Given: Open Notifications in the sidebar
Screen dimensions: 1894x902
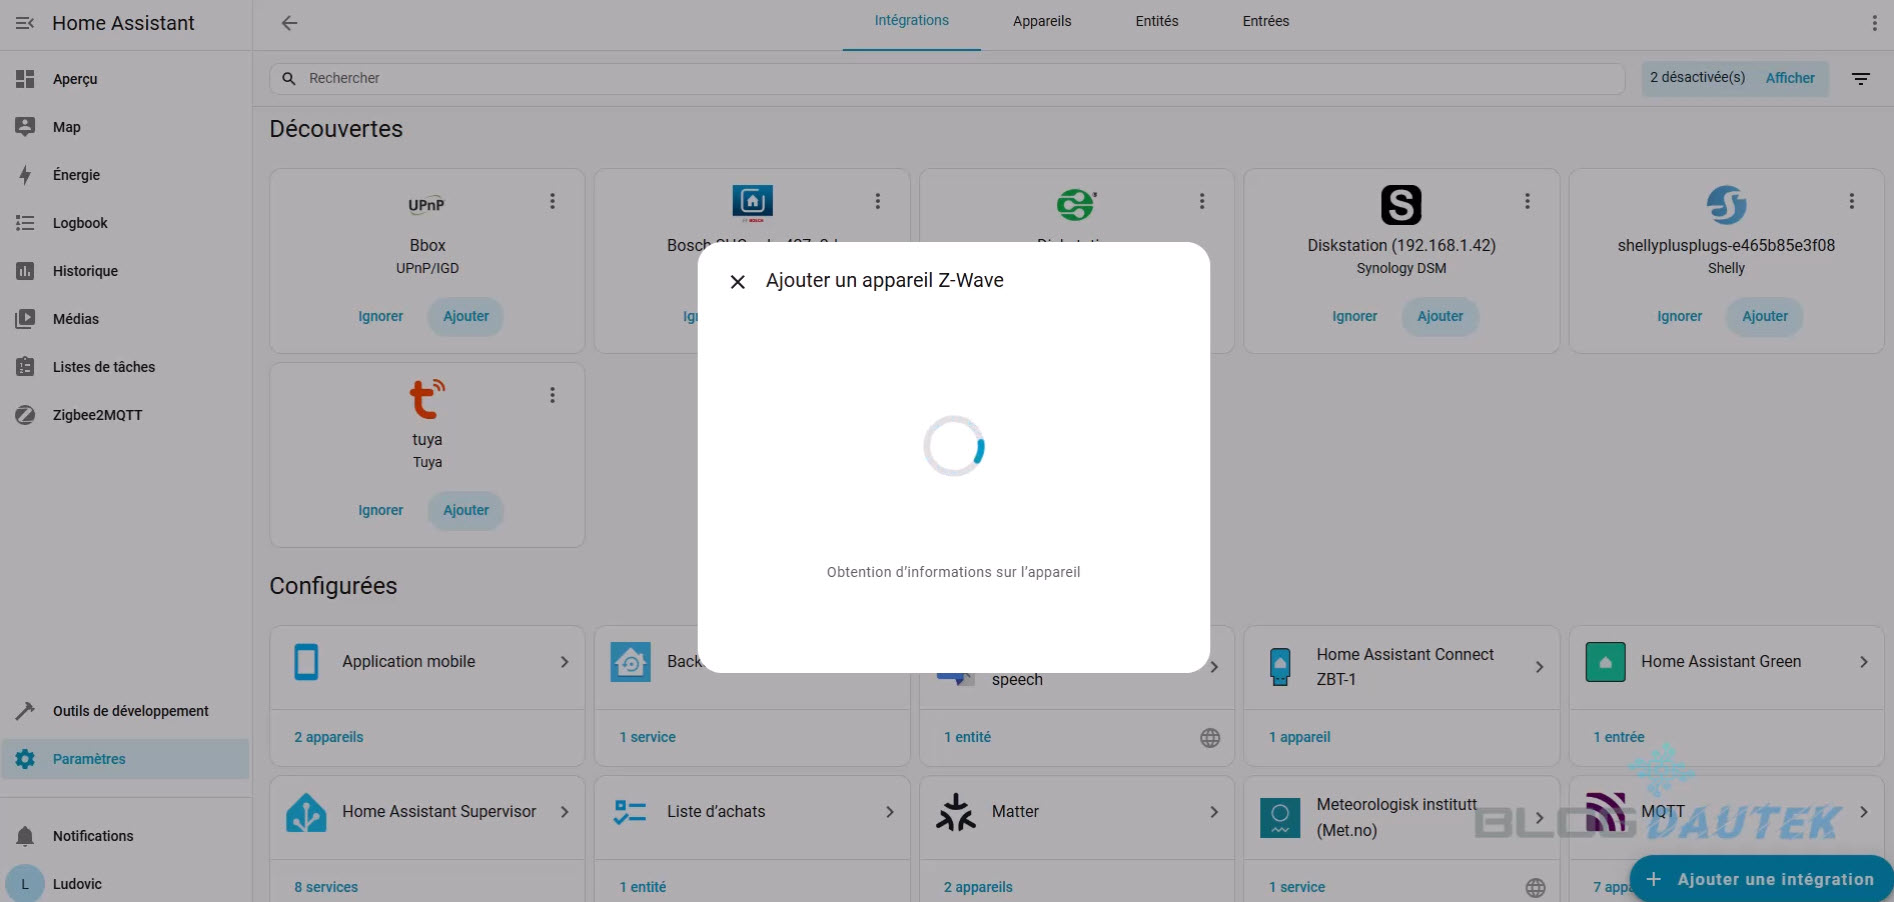Looking at the screenshot, I should pos(92,836).
